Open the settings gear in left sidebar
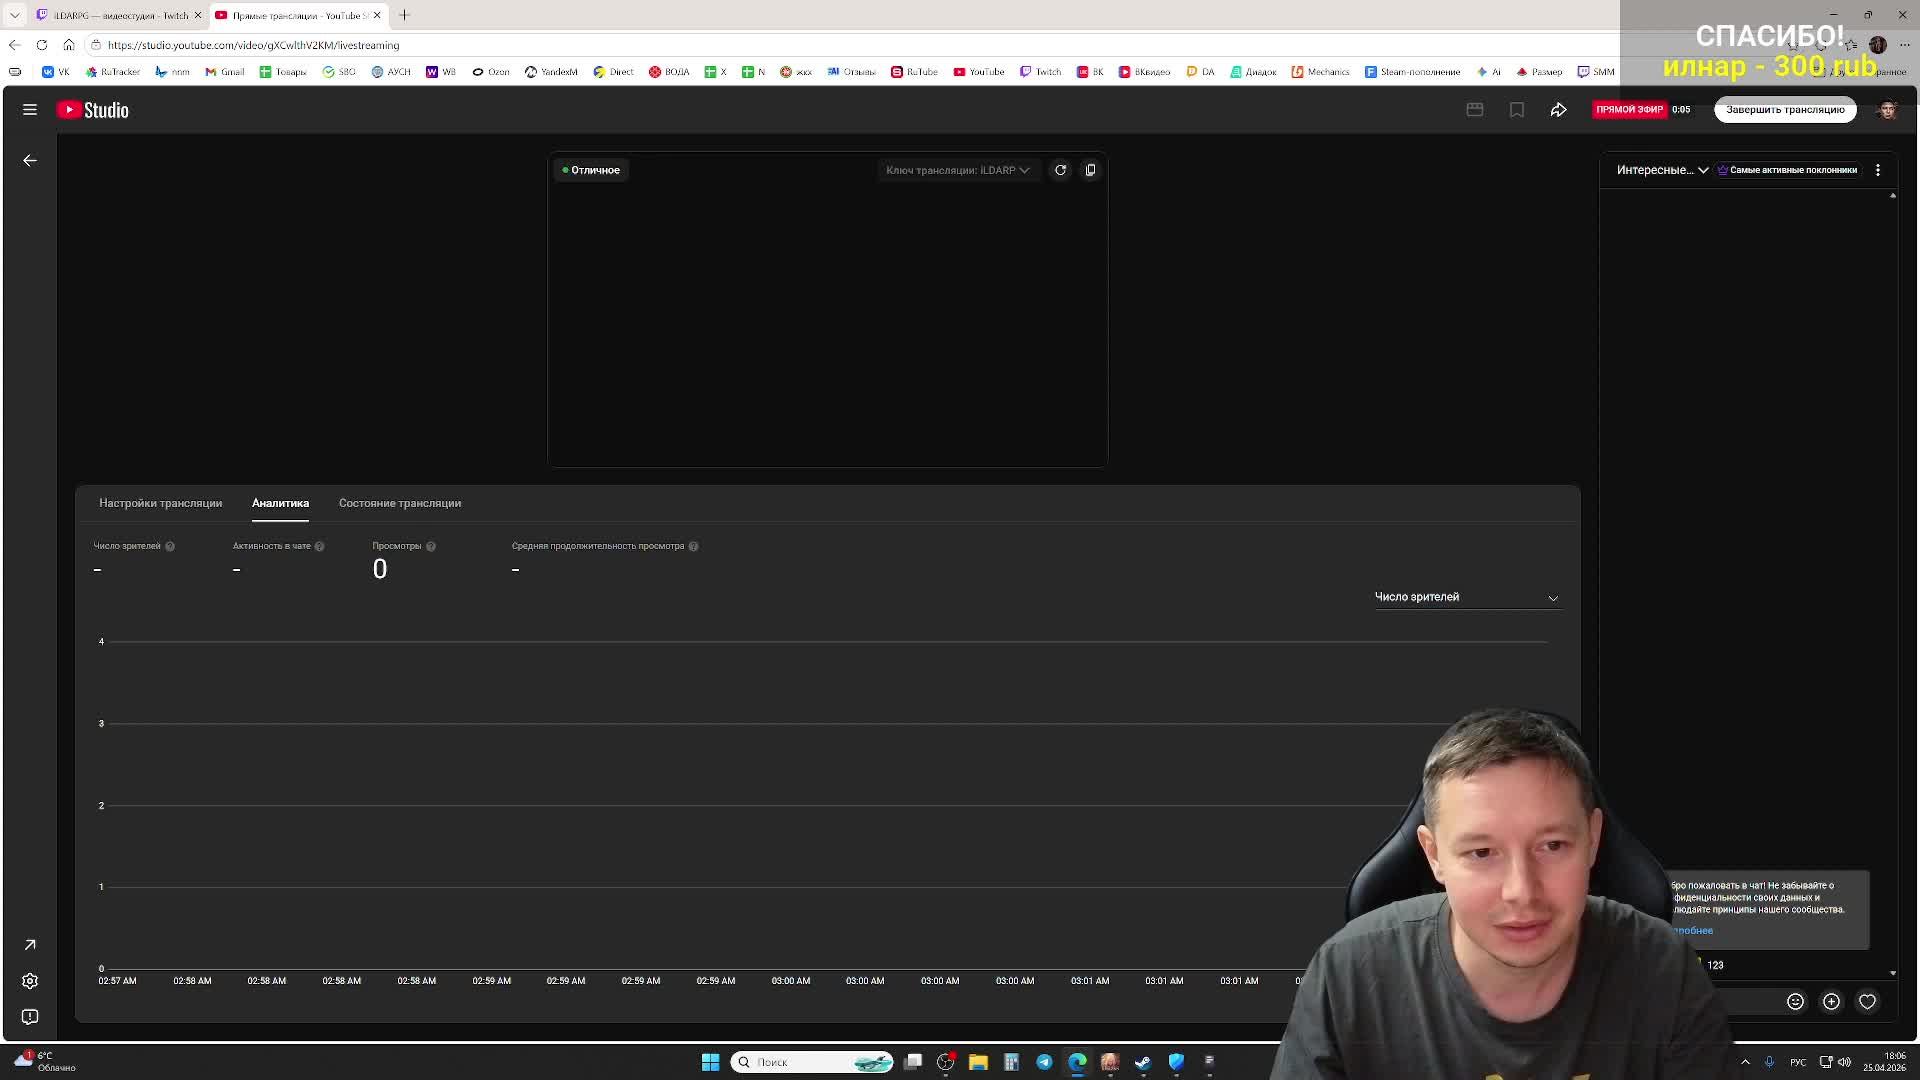Viewport: 1920px width, 1080px height. [30, 981]
